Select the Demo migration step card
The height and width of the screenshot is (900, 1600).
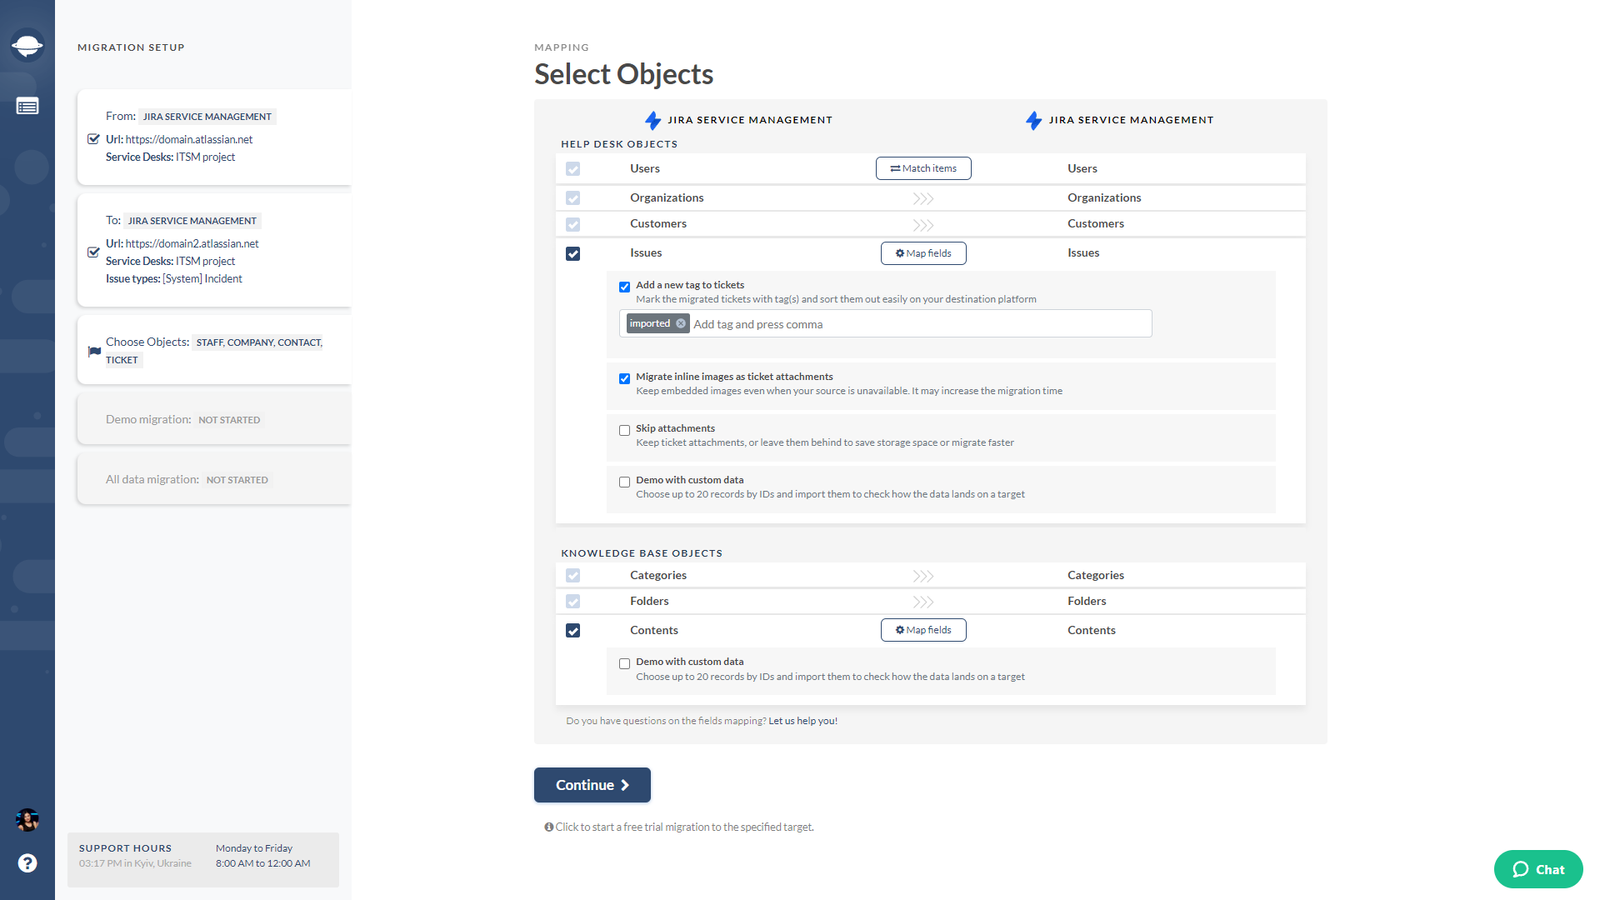(214, 419)
